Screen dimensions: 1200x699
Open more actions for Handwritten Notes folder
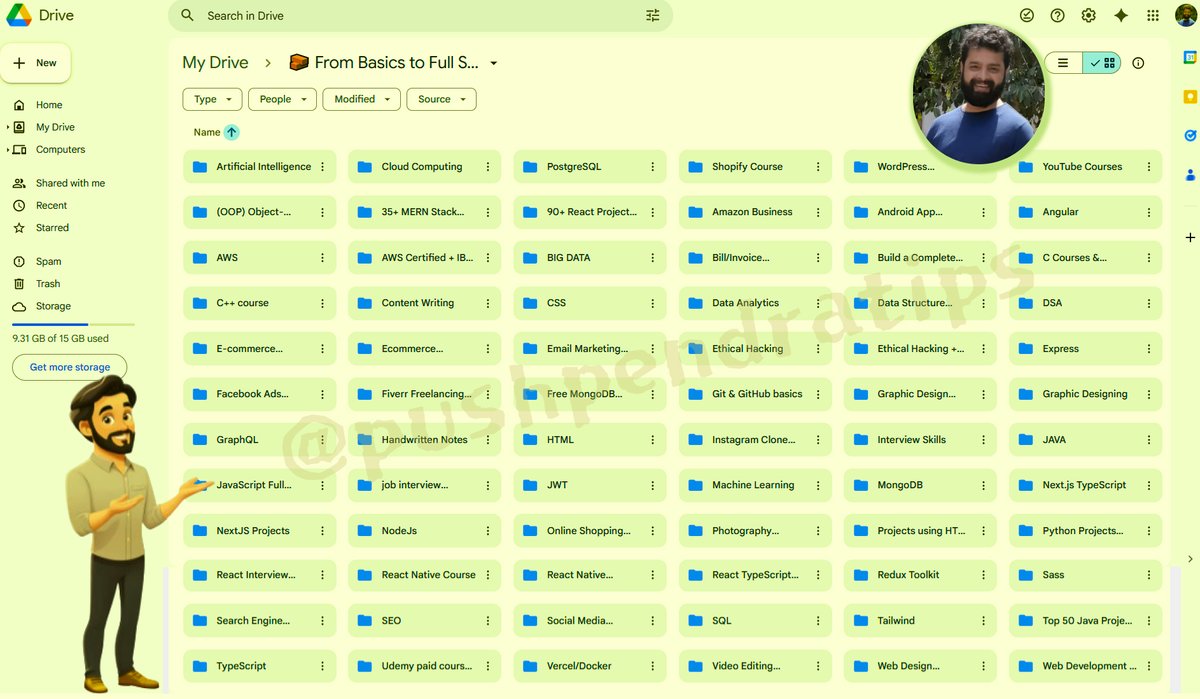click(x=488, y=440)
